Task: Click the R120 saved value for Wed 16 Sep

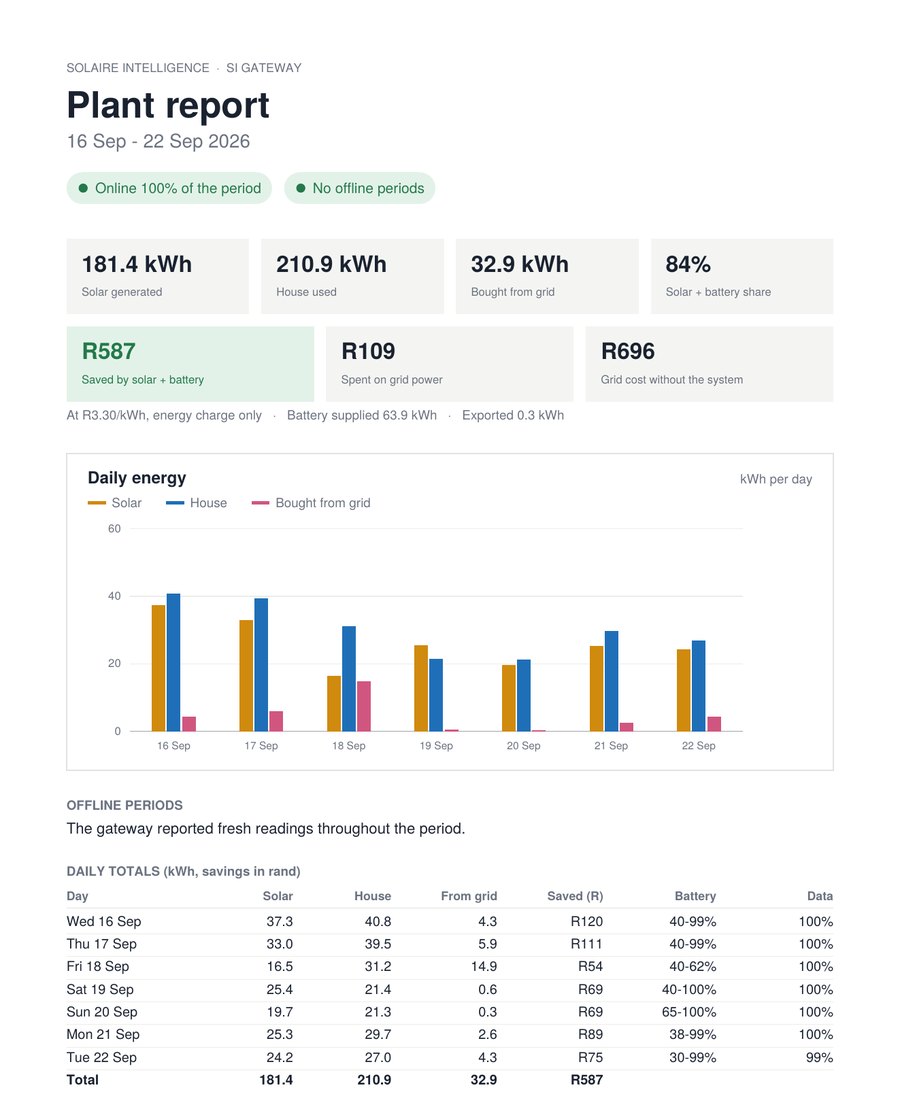Action: coord(587,922)
